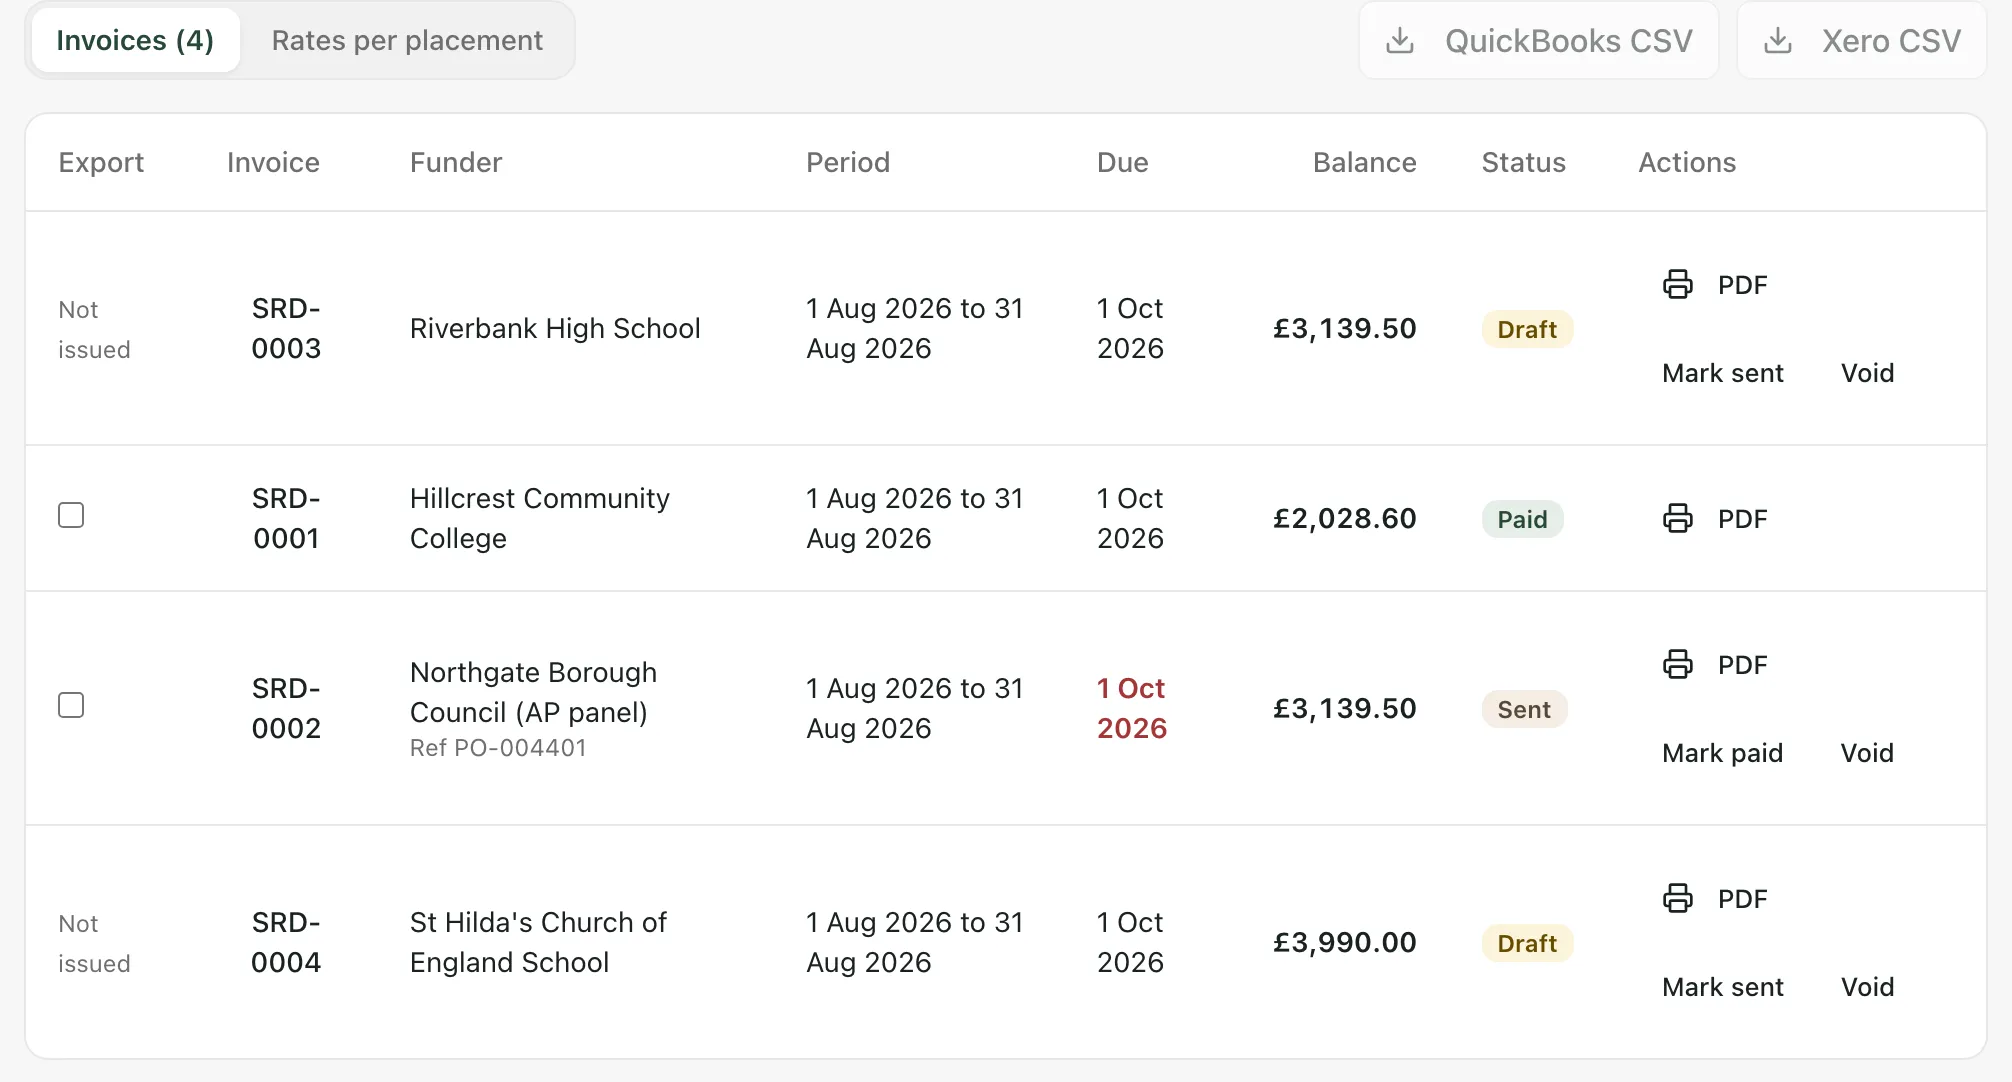
Task: Click invoice number SRD-0001
Action: pos(286,518)
